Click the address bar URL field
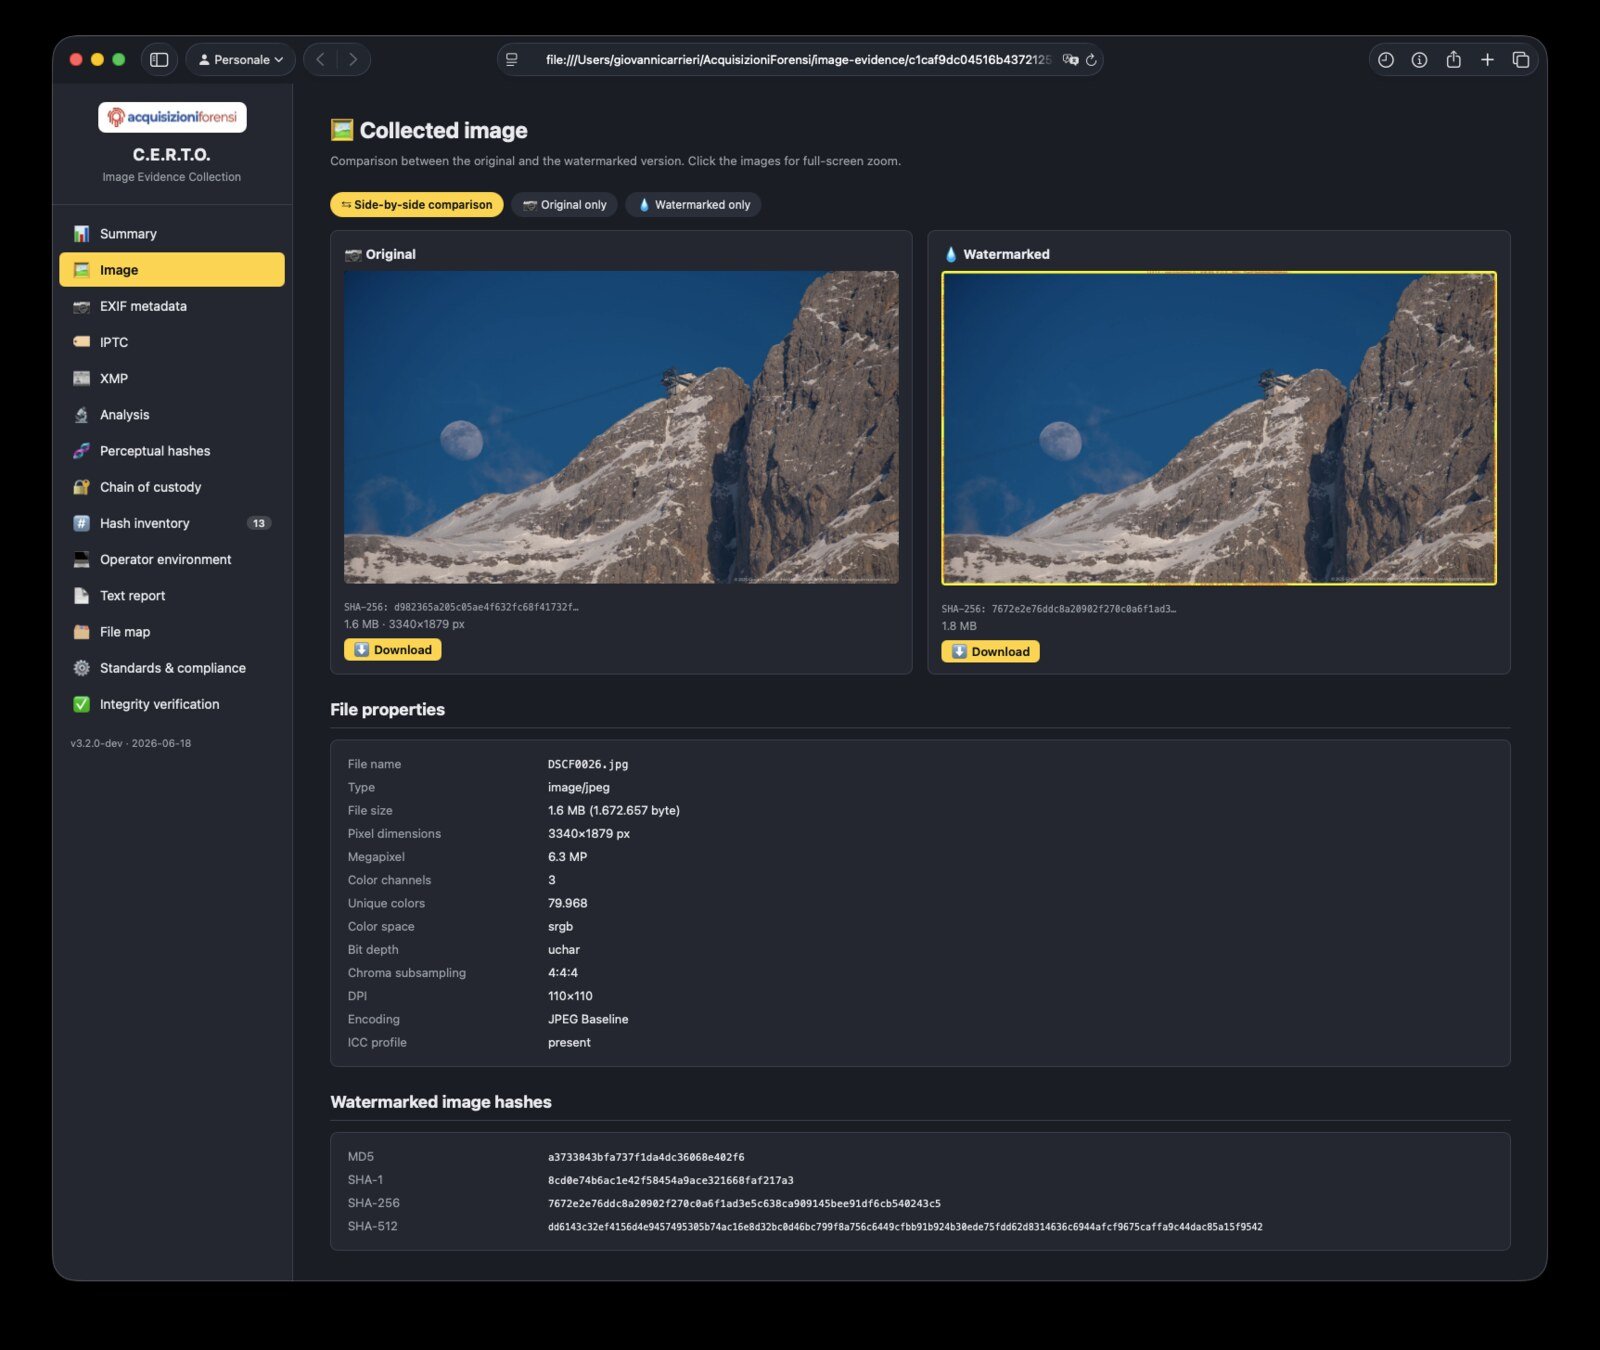This screenshot has width=1600, height=1350. [x=798, y=60]
